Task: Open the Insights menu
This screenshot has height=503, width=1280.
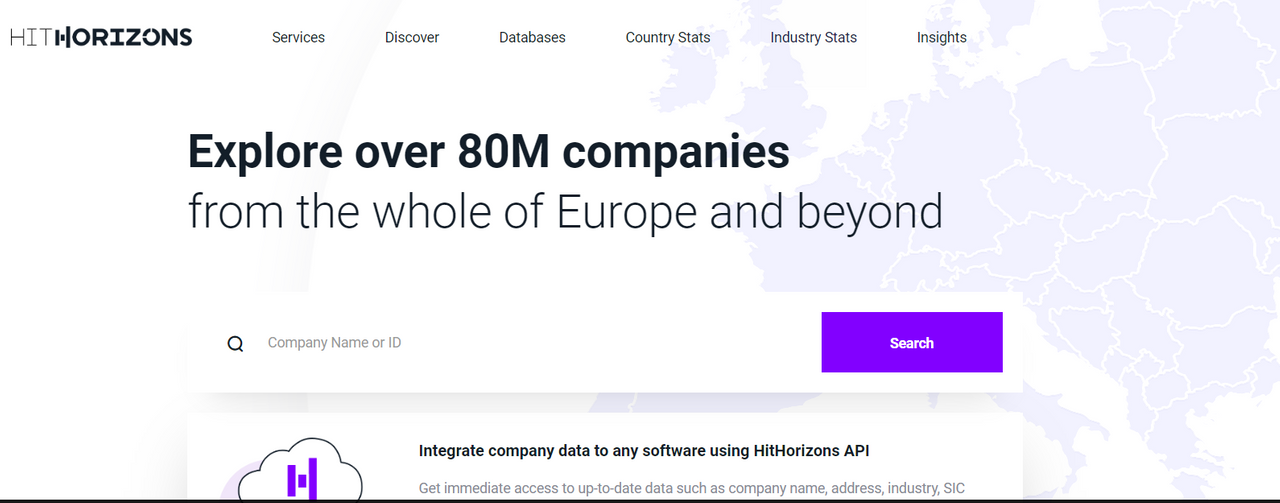Action: coord(941,37)
